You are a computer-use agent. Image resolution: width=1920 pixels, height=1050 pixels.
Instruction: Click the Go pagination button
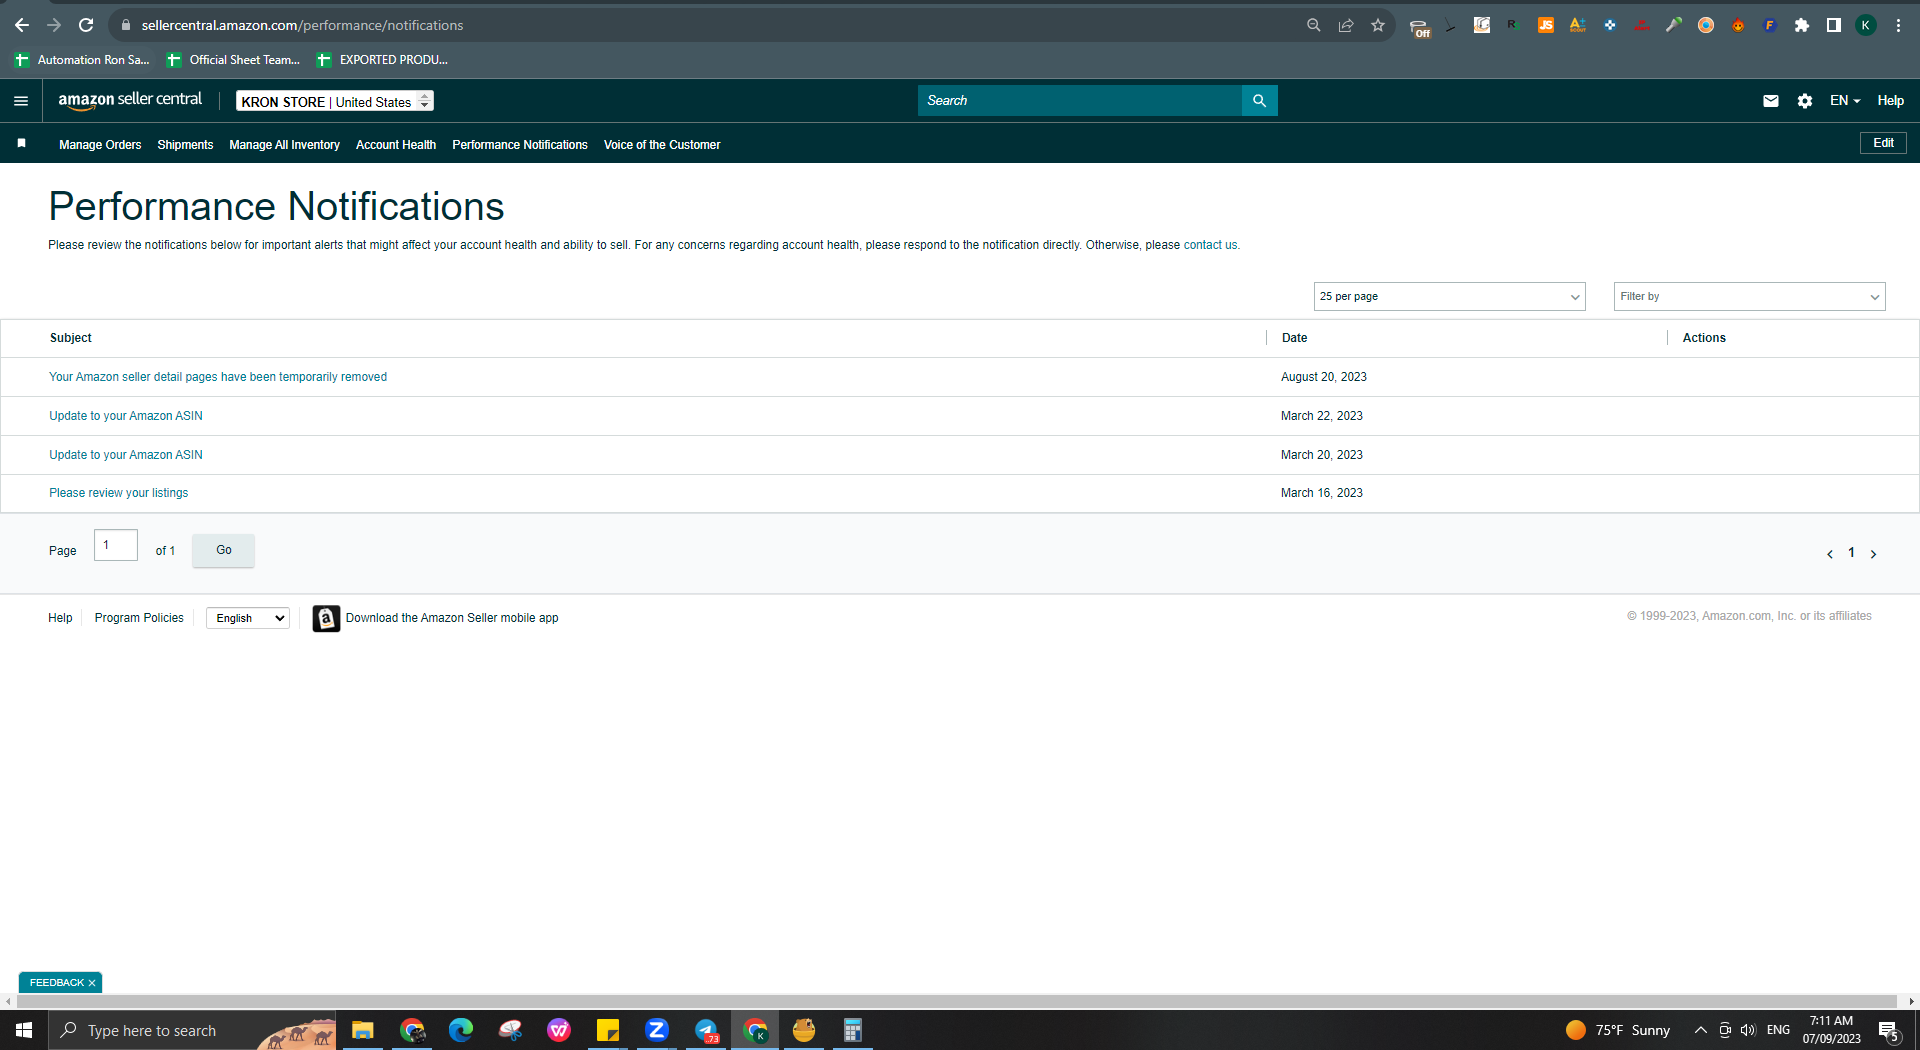[223, 550]
